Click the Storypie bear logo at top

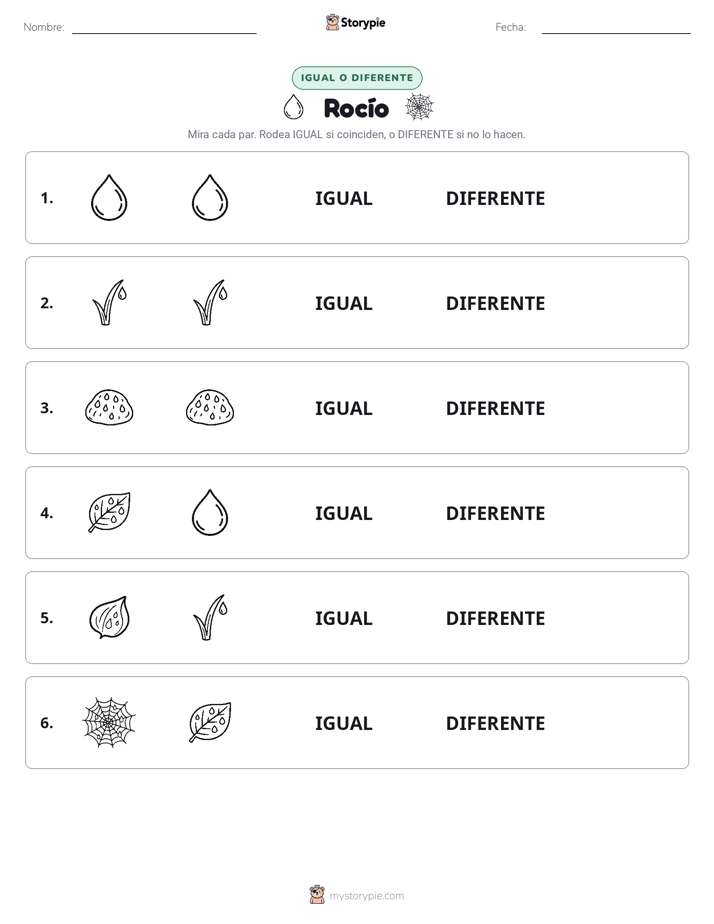(332, 22)
